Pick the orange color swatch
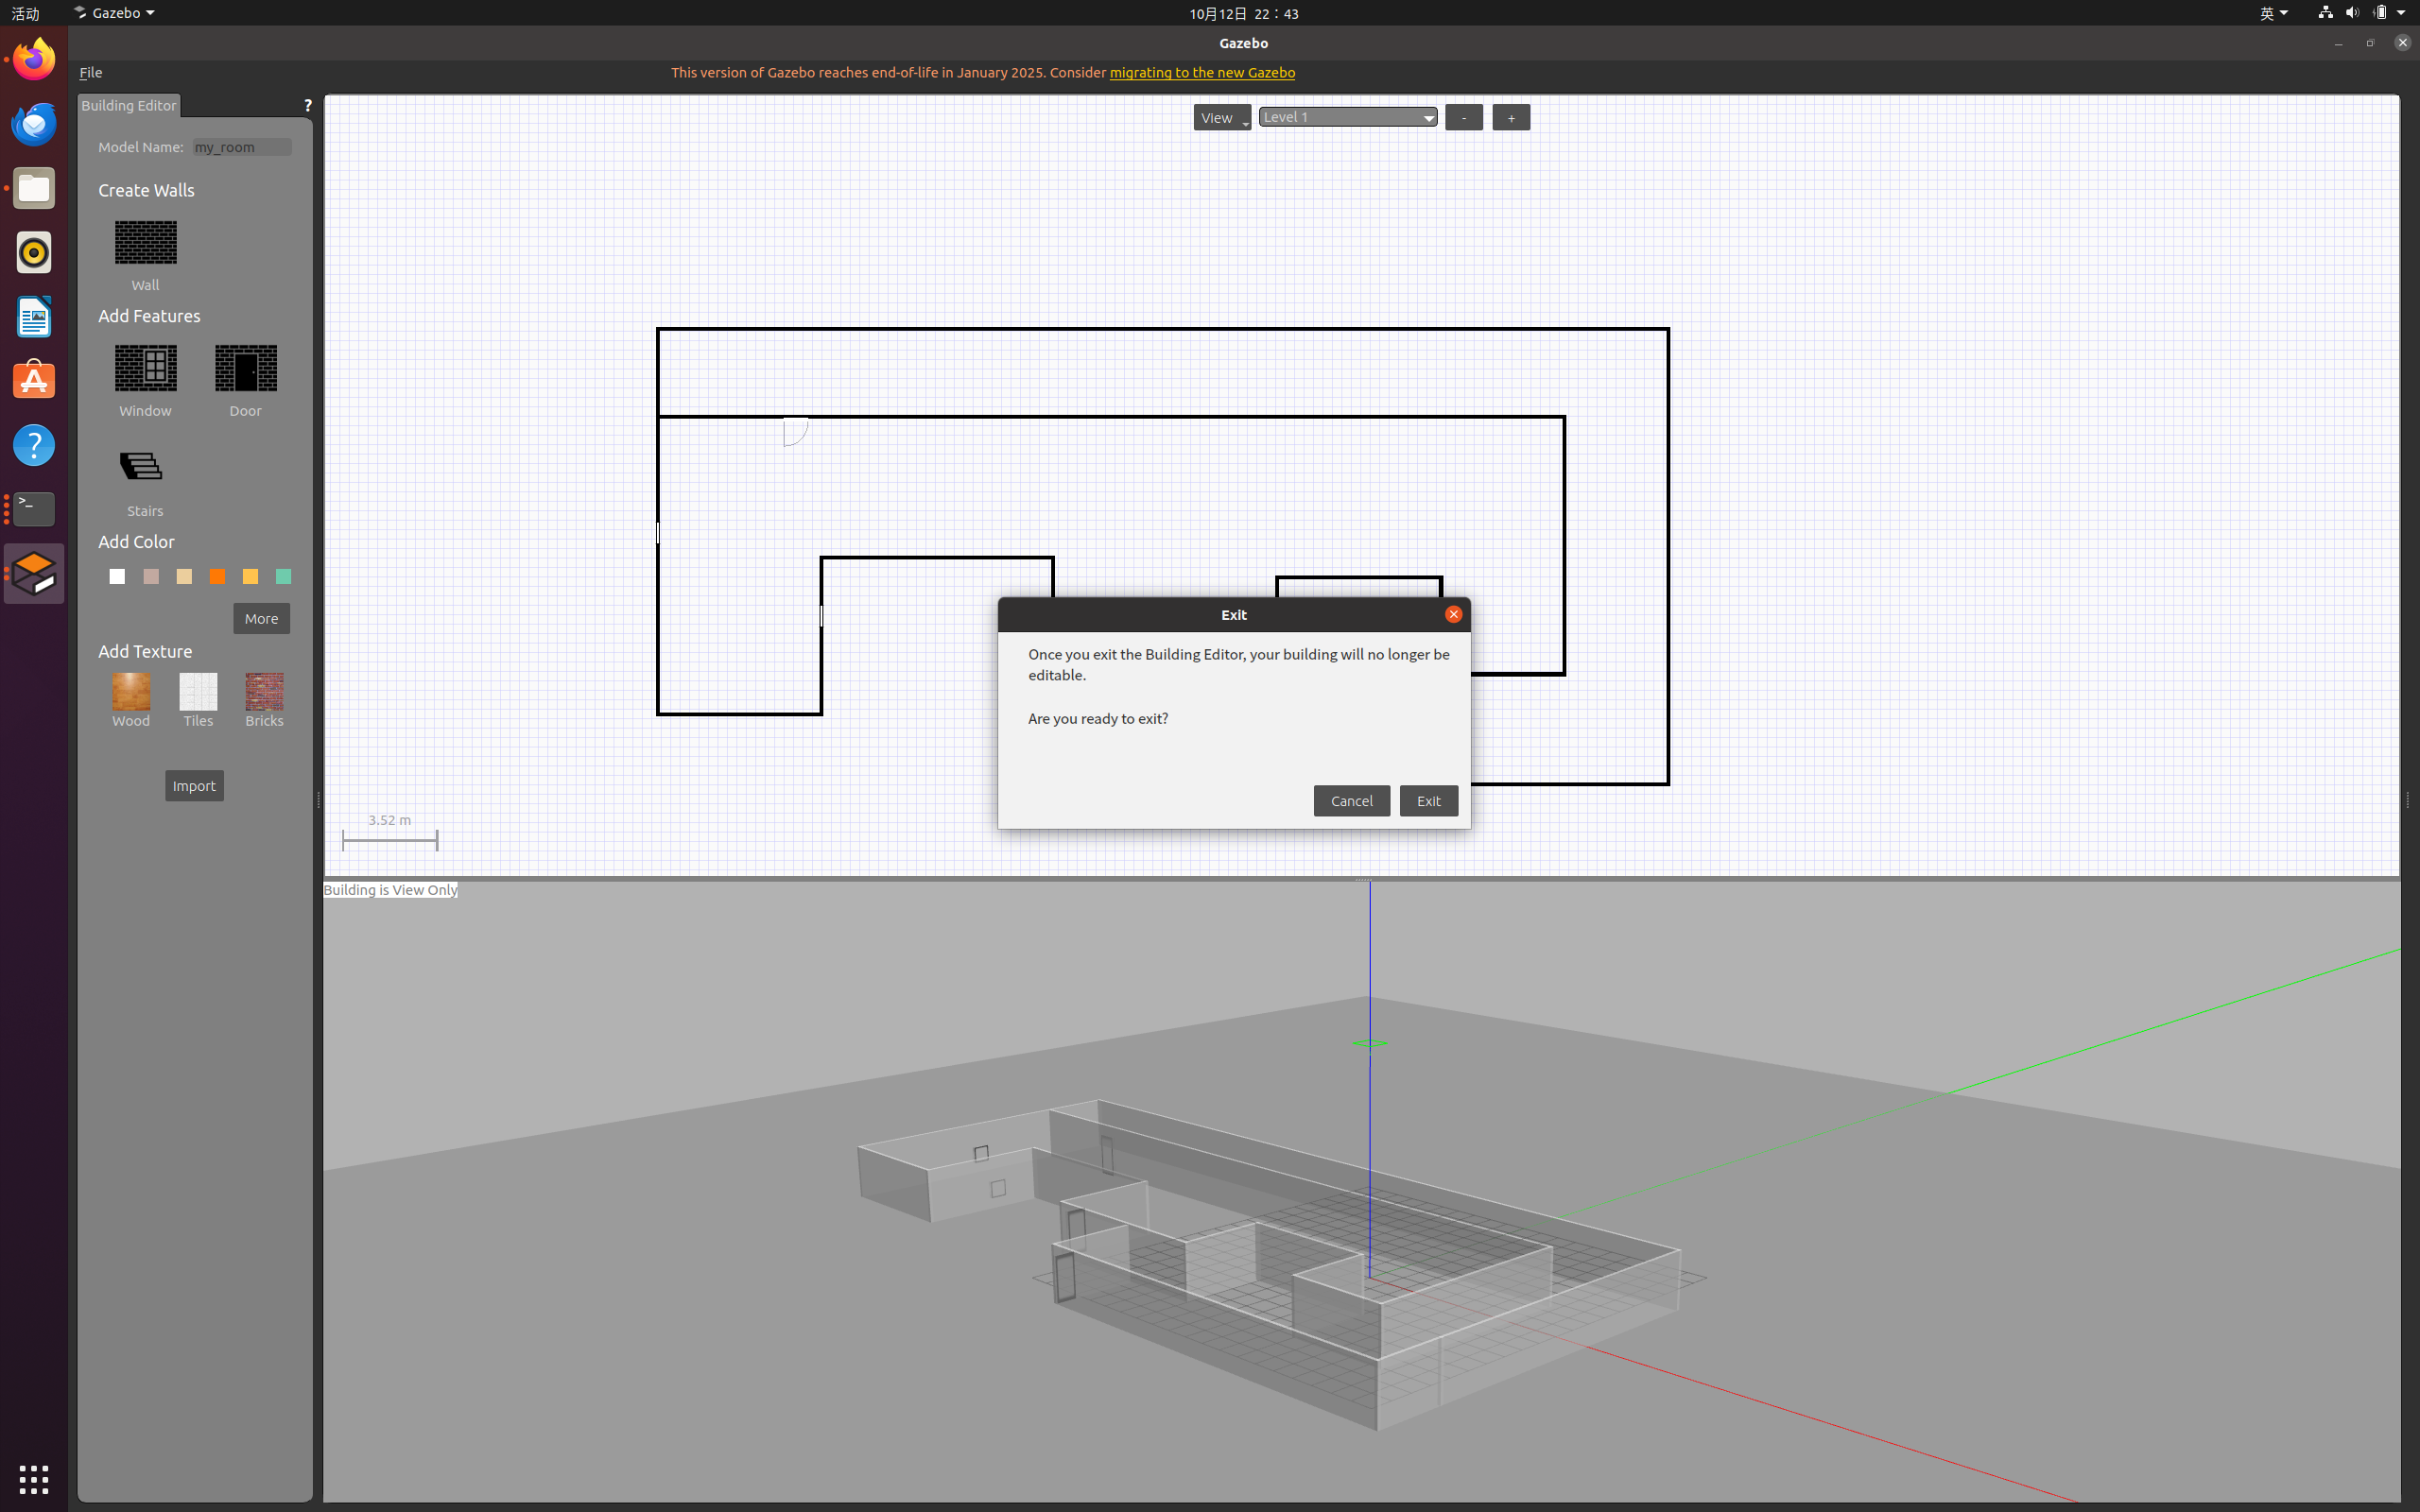The height and width of the screenshot is (1512, 2420). point(217,577)
